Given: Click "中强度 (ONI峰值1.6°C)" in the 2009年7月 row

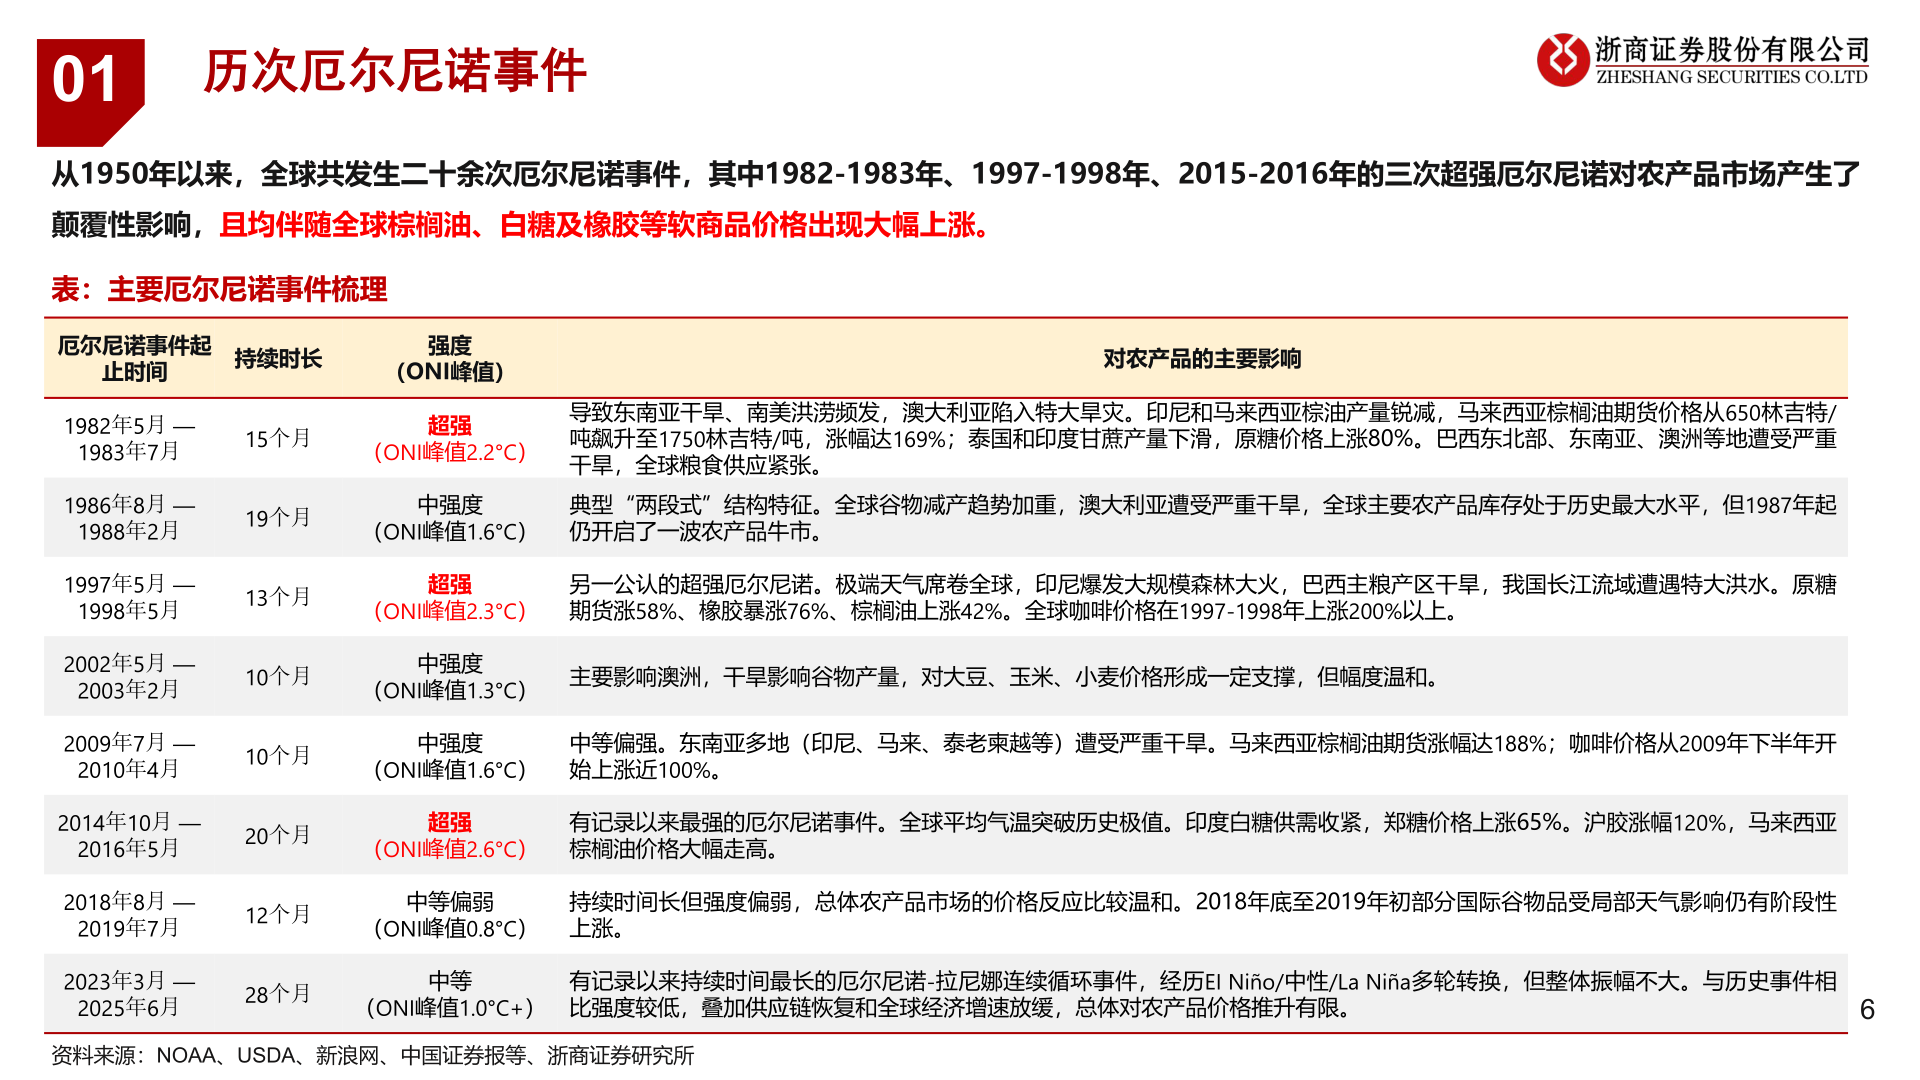Looking at the screenshot, I should (x=450, y=756).
